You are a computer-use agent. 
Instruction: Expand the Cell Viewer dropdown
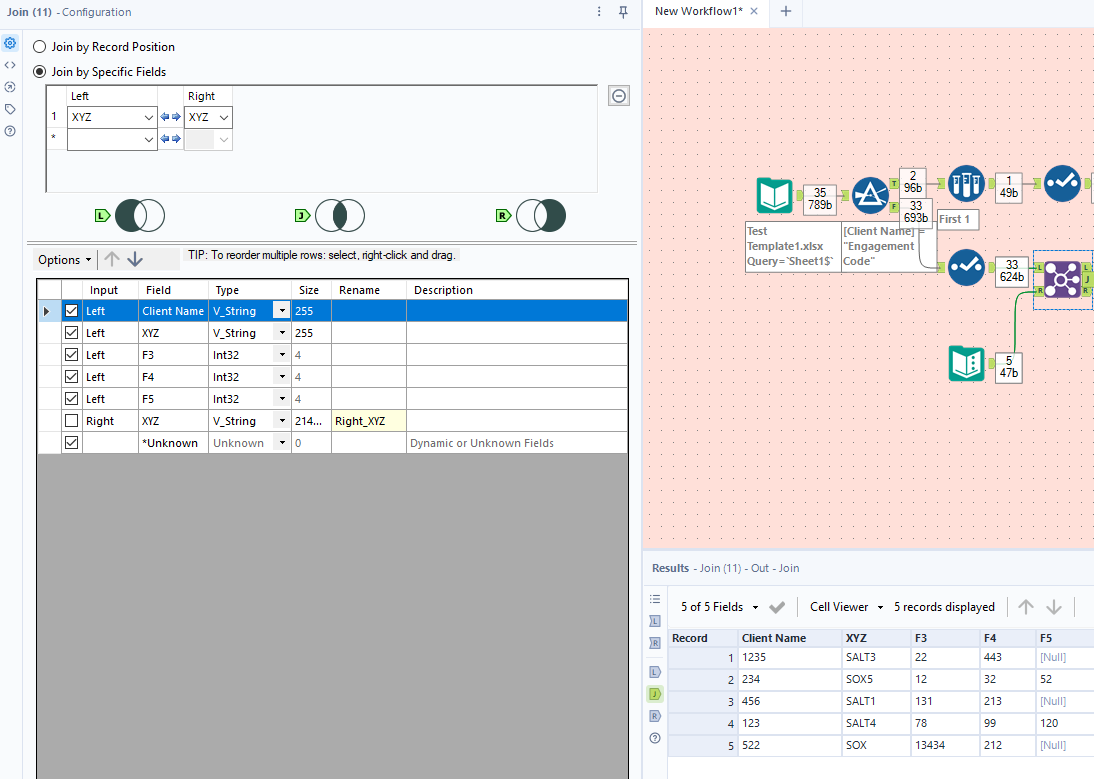point(846,607)
